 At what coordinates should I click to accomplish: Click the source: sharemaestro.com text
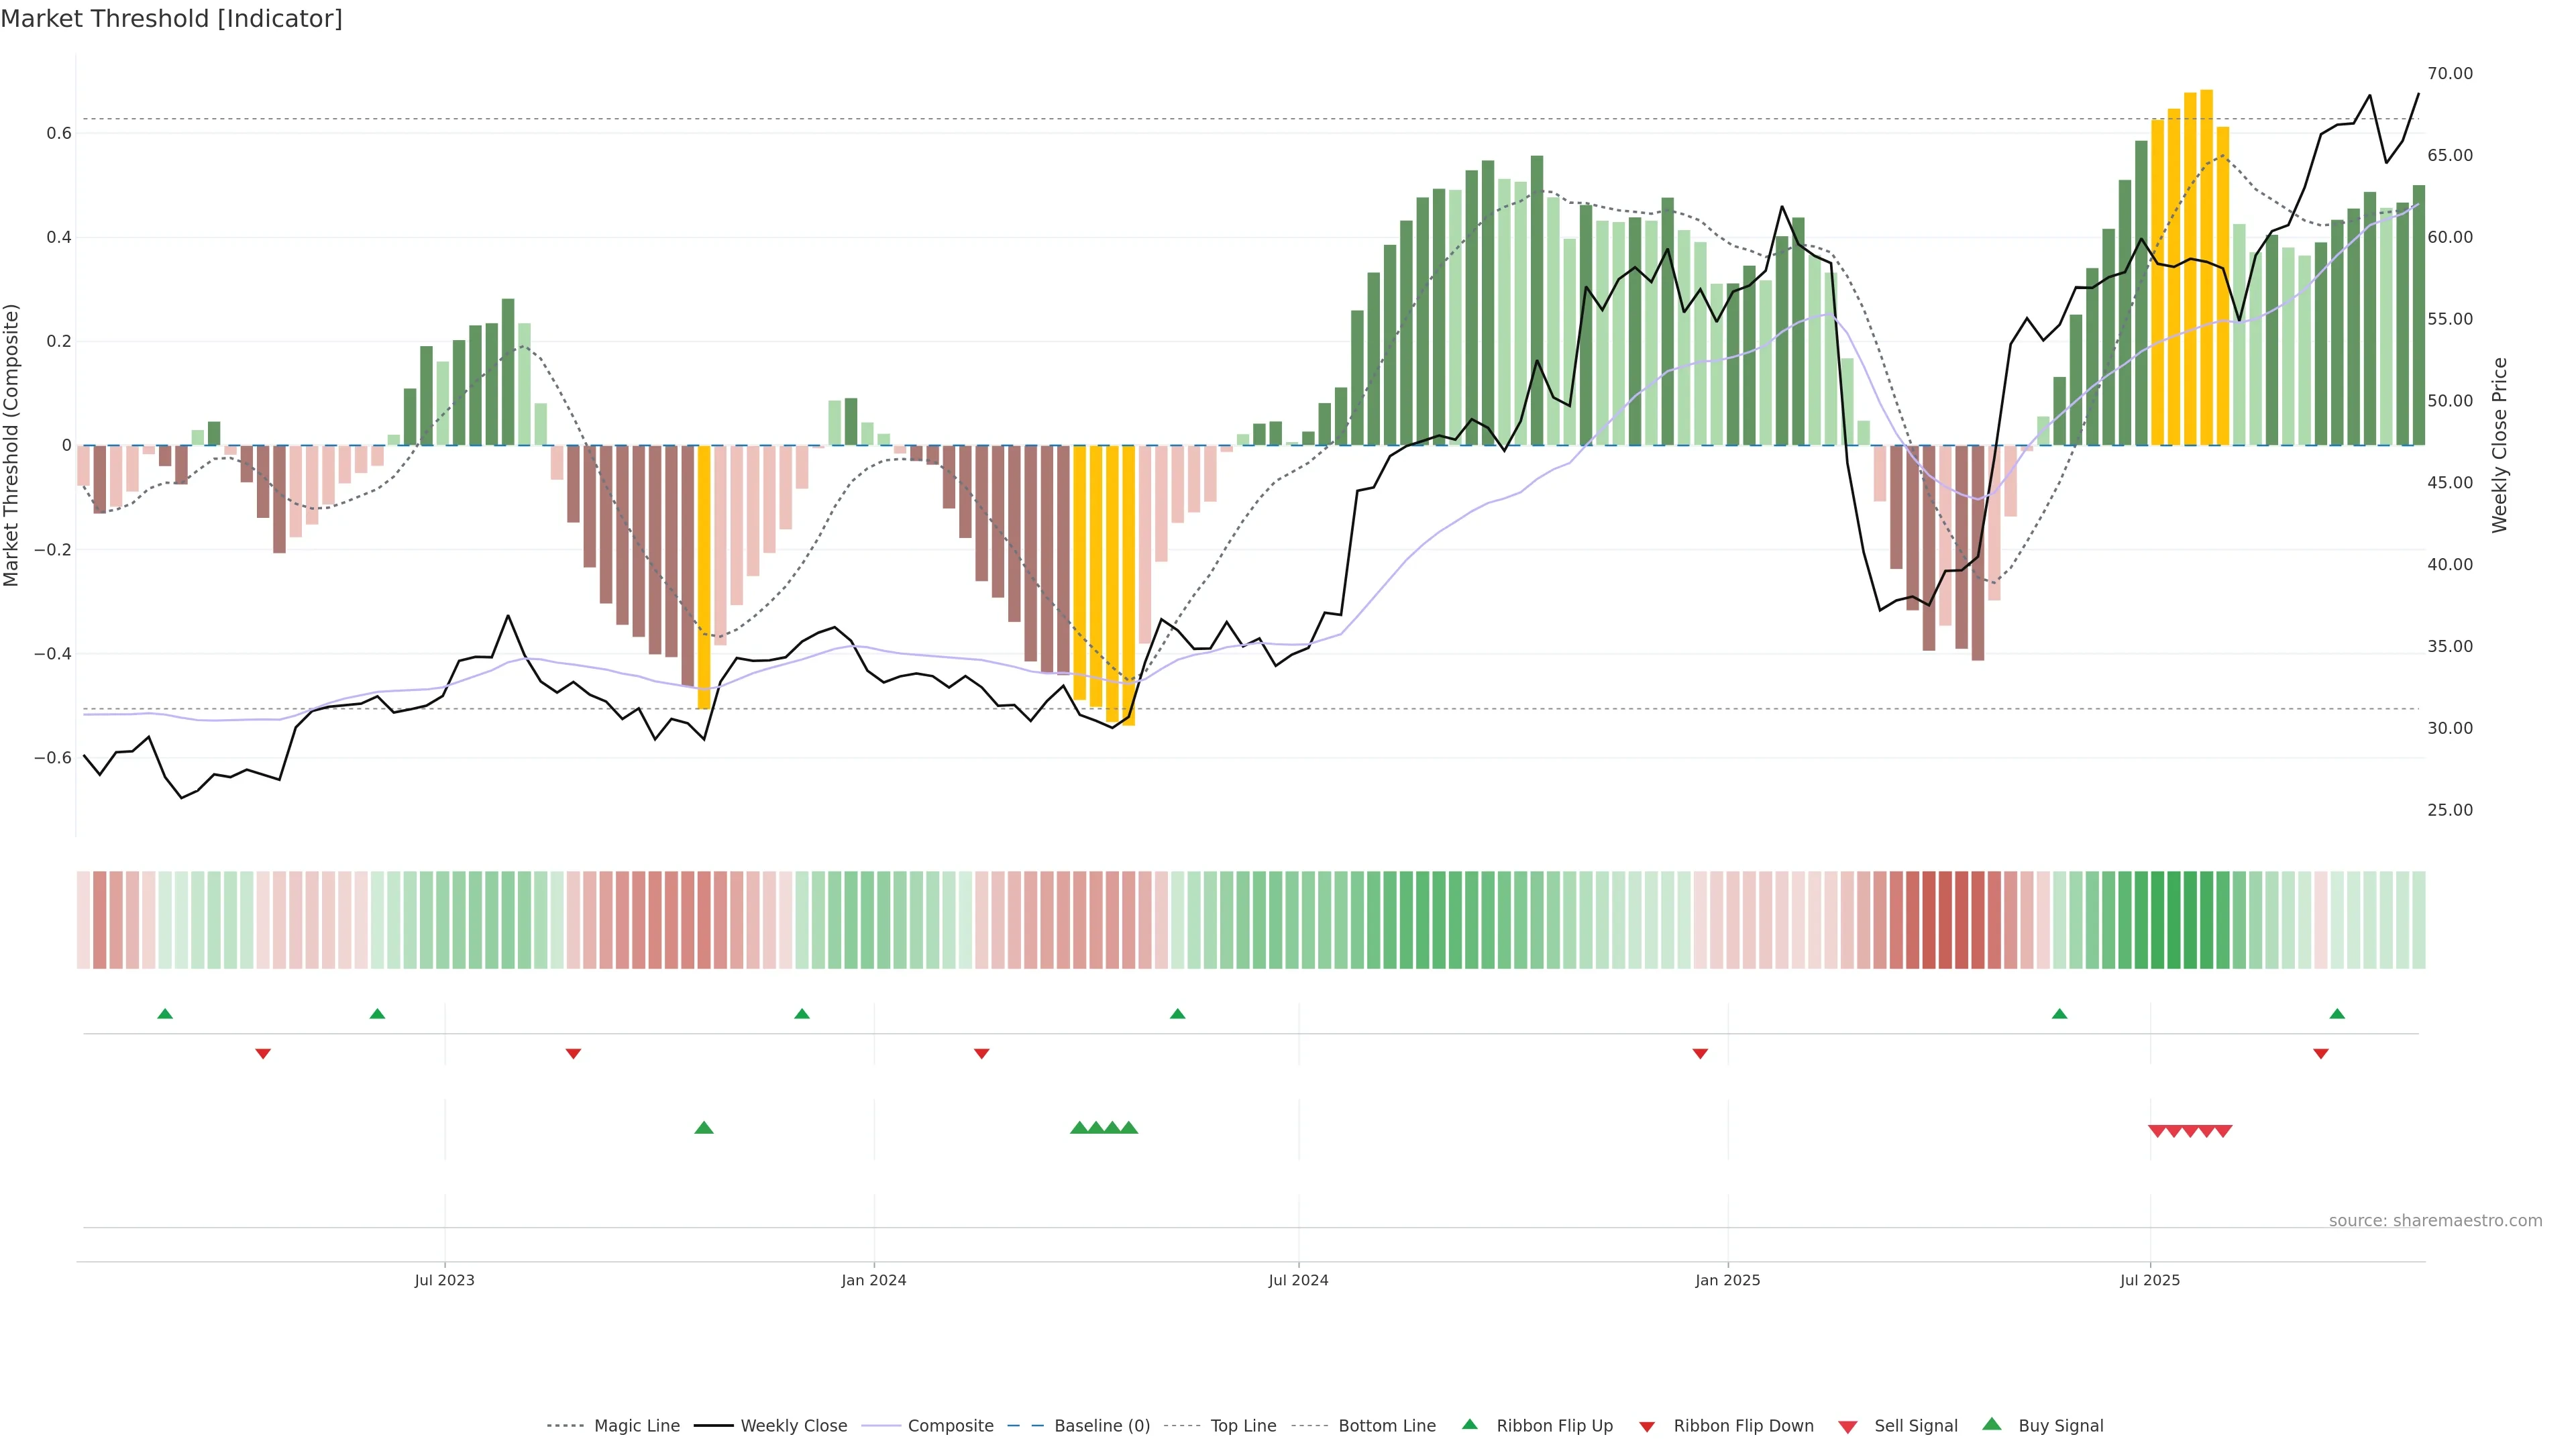click(2435, 1221)
